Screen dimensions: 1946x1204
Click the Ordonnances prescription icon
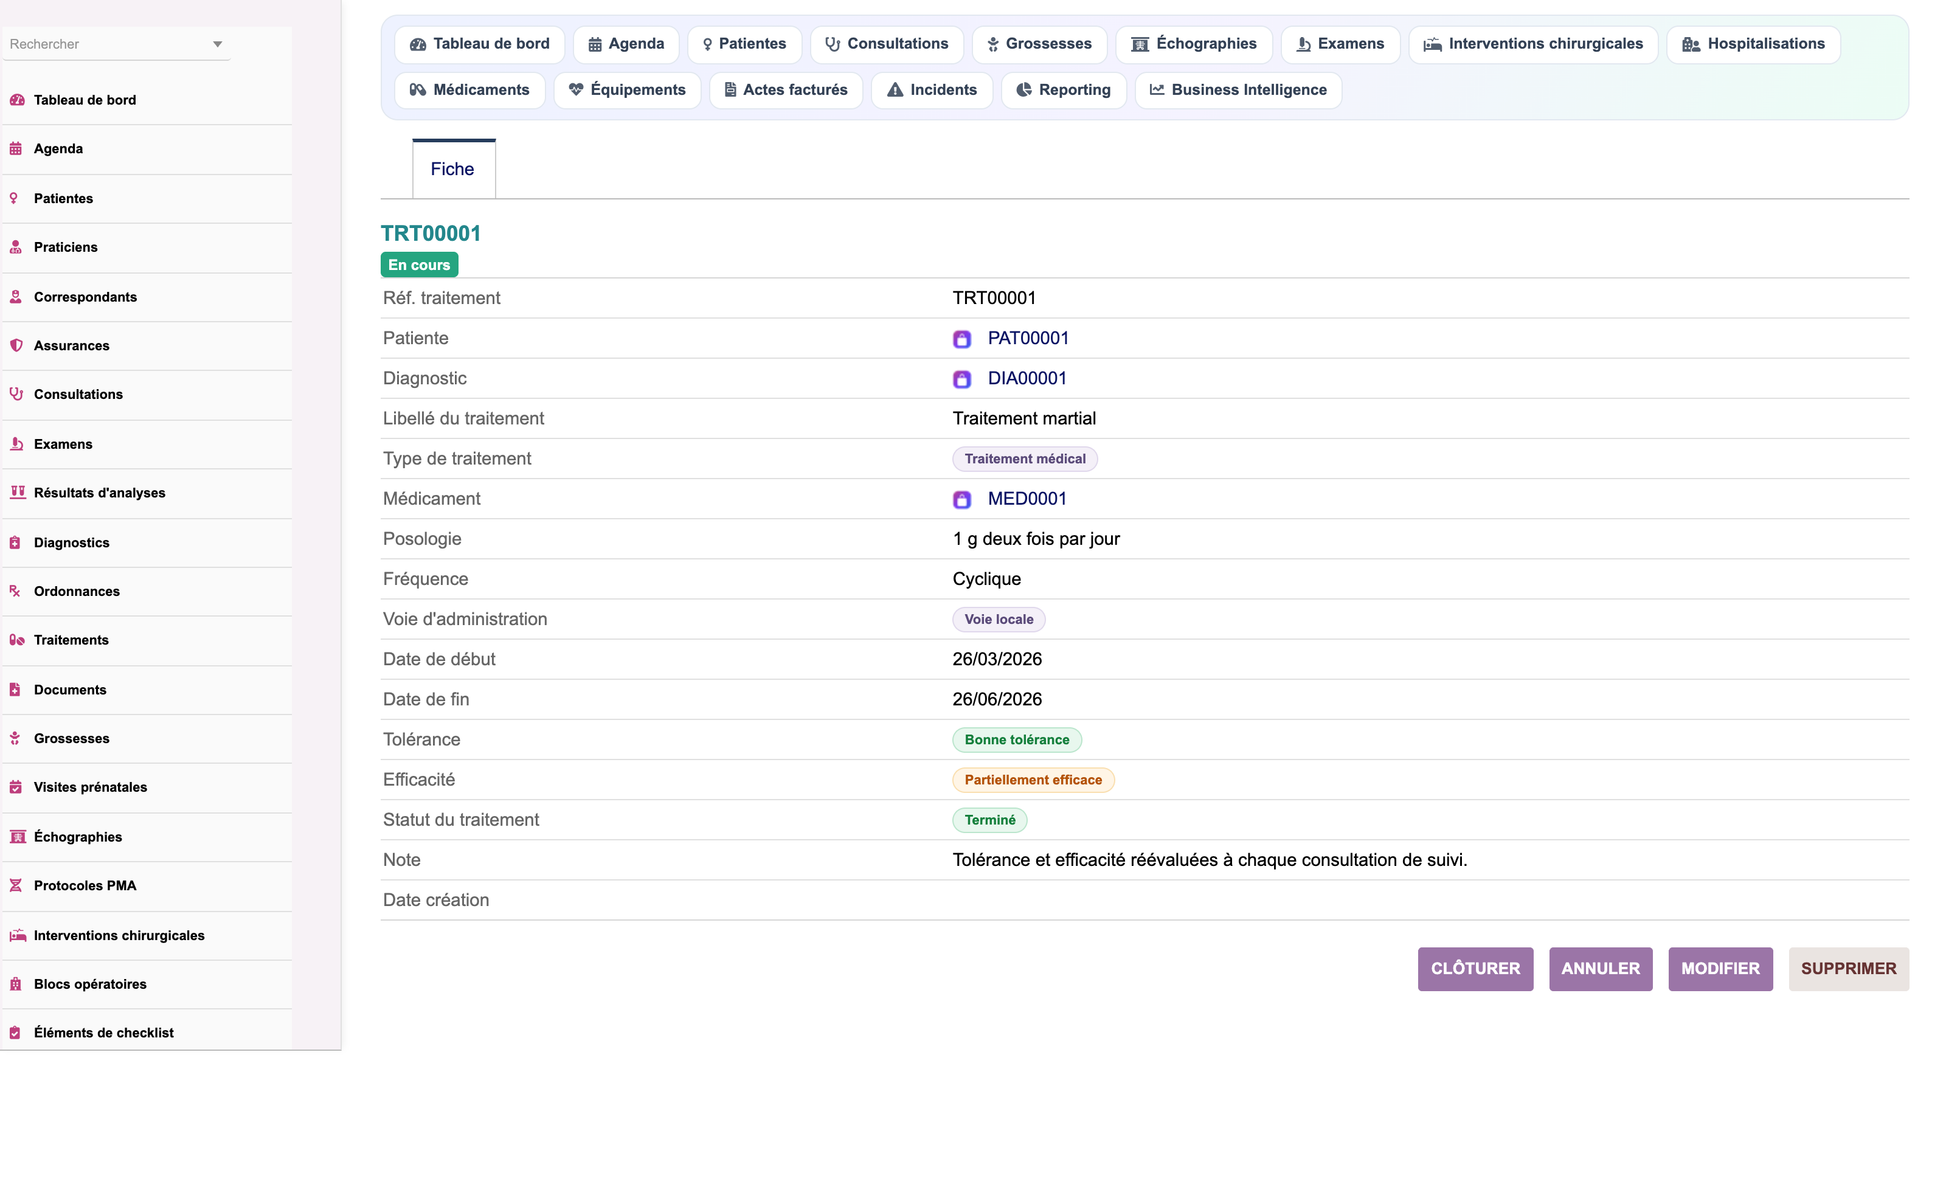[x=15, y=591]
